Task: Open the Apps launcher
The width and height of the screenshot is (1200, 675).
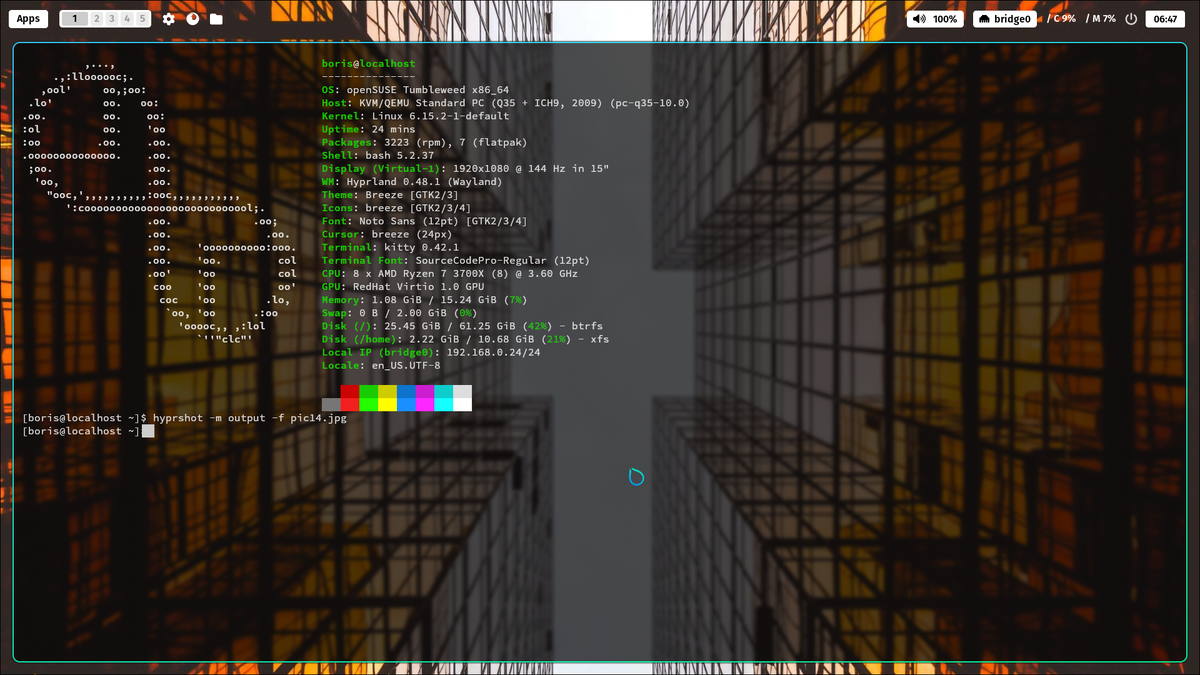Action: pos(27,17)
